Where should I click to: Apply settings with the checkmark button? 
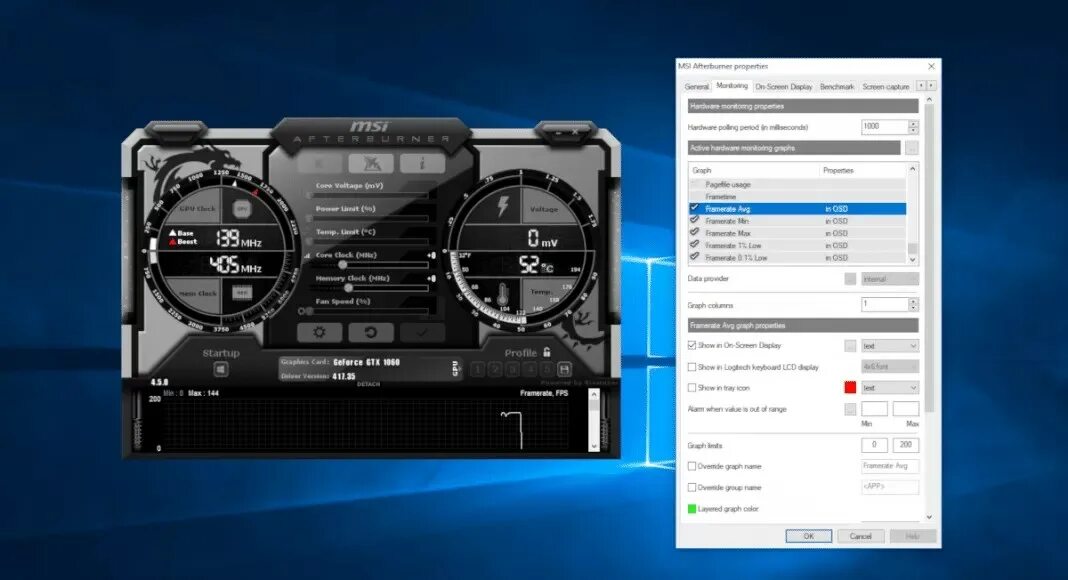click(422, 332)
